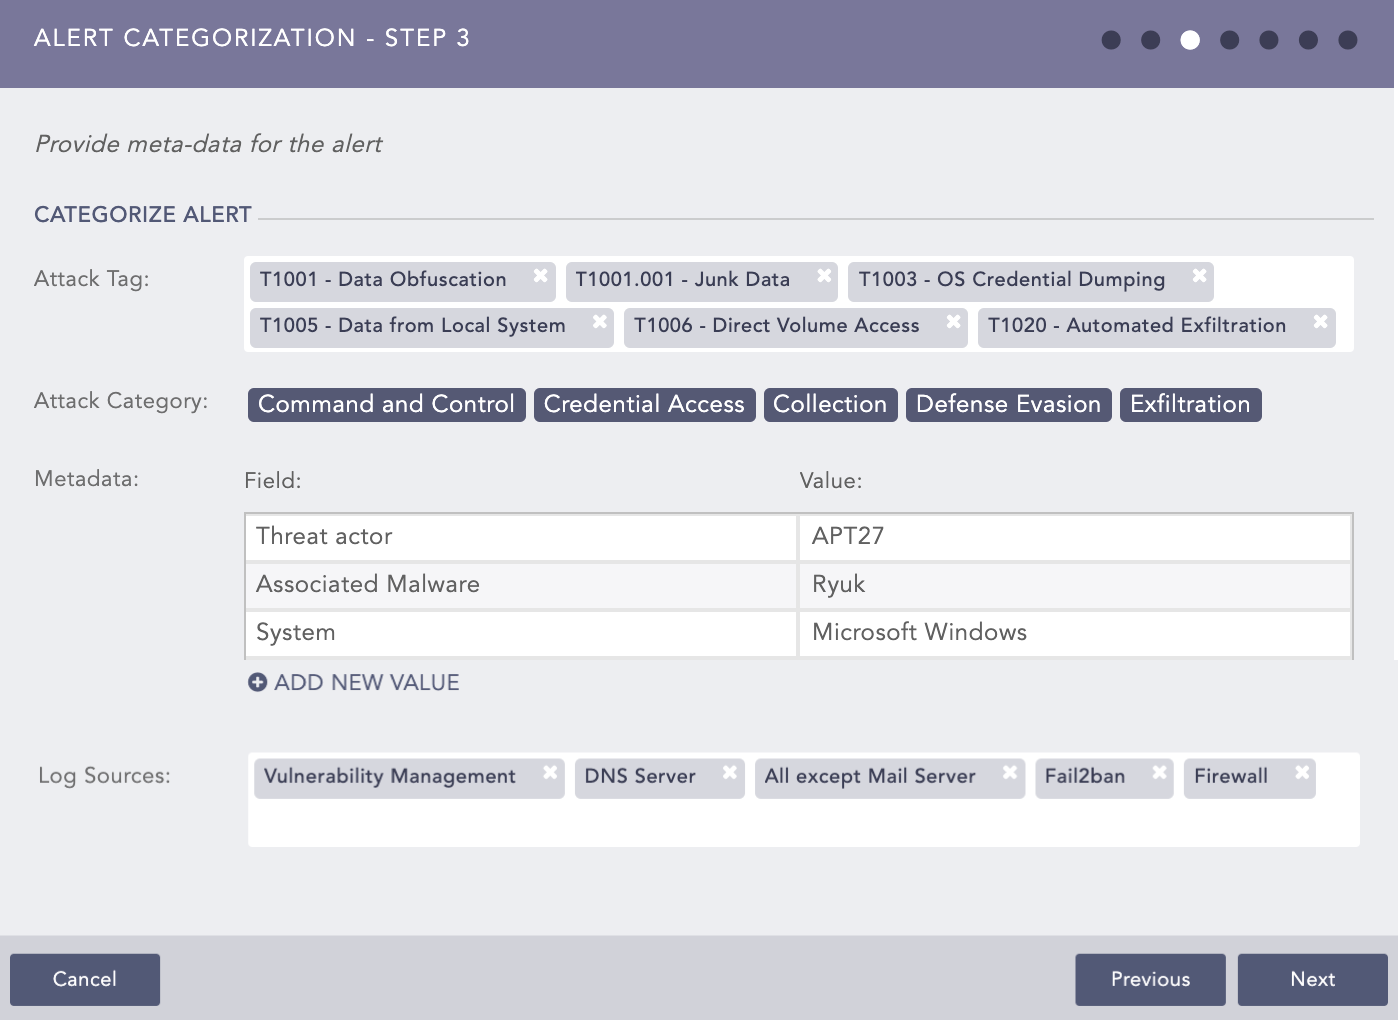Click the last progress dot in header
Screen dimensions: 1398x1020
[1347, 38]
